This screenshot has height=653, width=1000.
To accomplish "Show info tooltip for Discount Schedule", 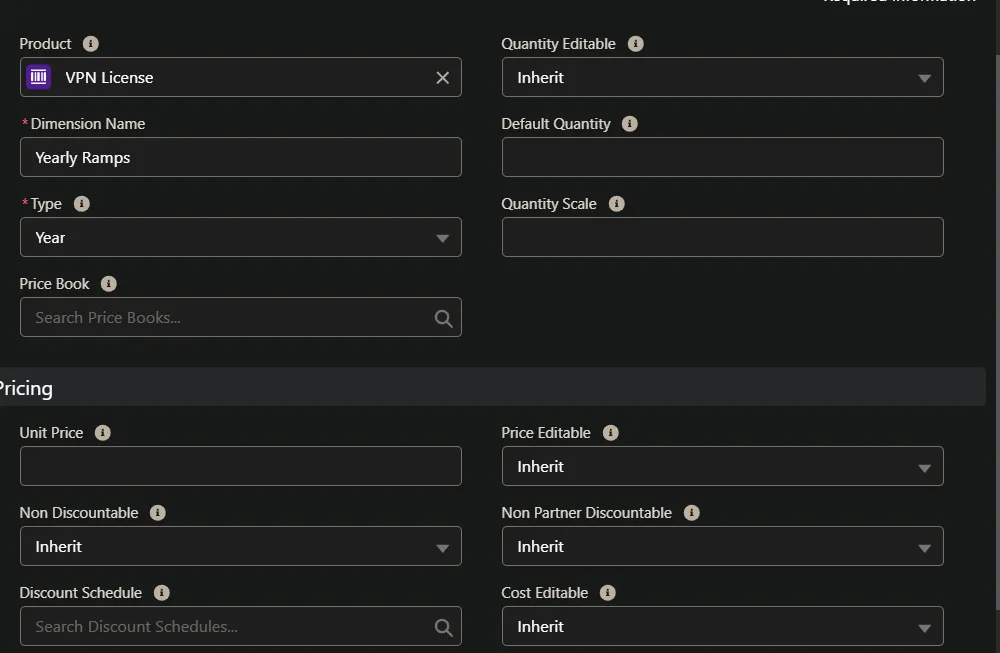I will (x=161, y=592).
